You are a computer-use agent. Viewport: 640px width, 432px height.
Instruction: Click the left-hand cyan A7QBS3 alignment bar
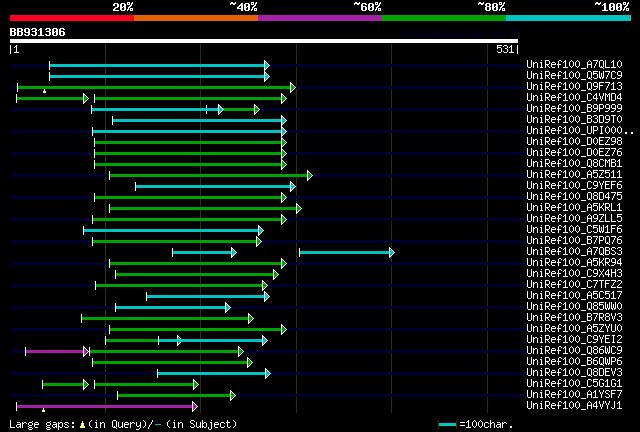204,253
